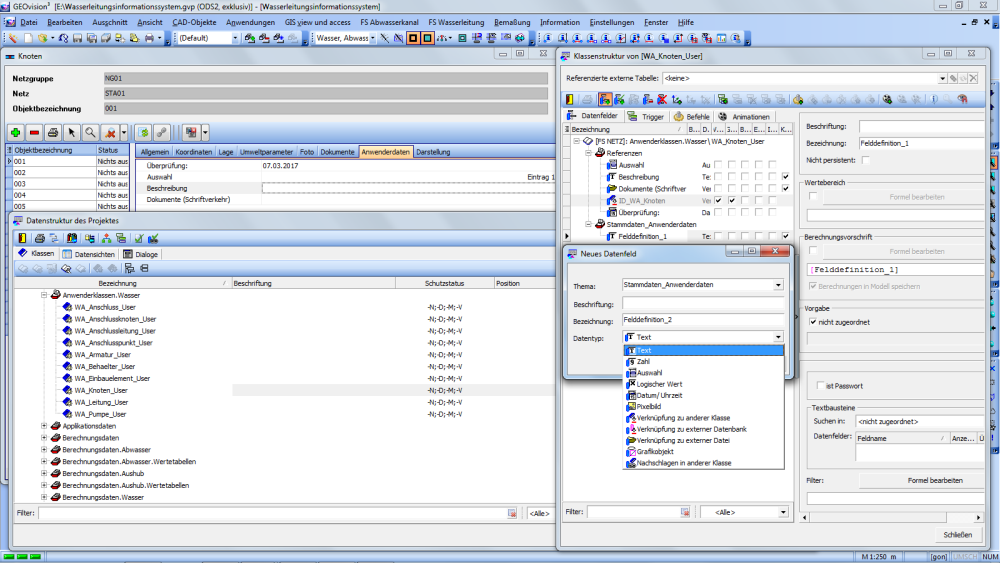Image resolution: width=1000 pixels, height=563 pixels.
Task: Uncheck last-column checkbox in Beschreibung row
Action: [x=786, y=177]
